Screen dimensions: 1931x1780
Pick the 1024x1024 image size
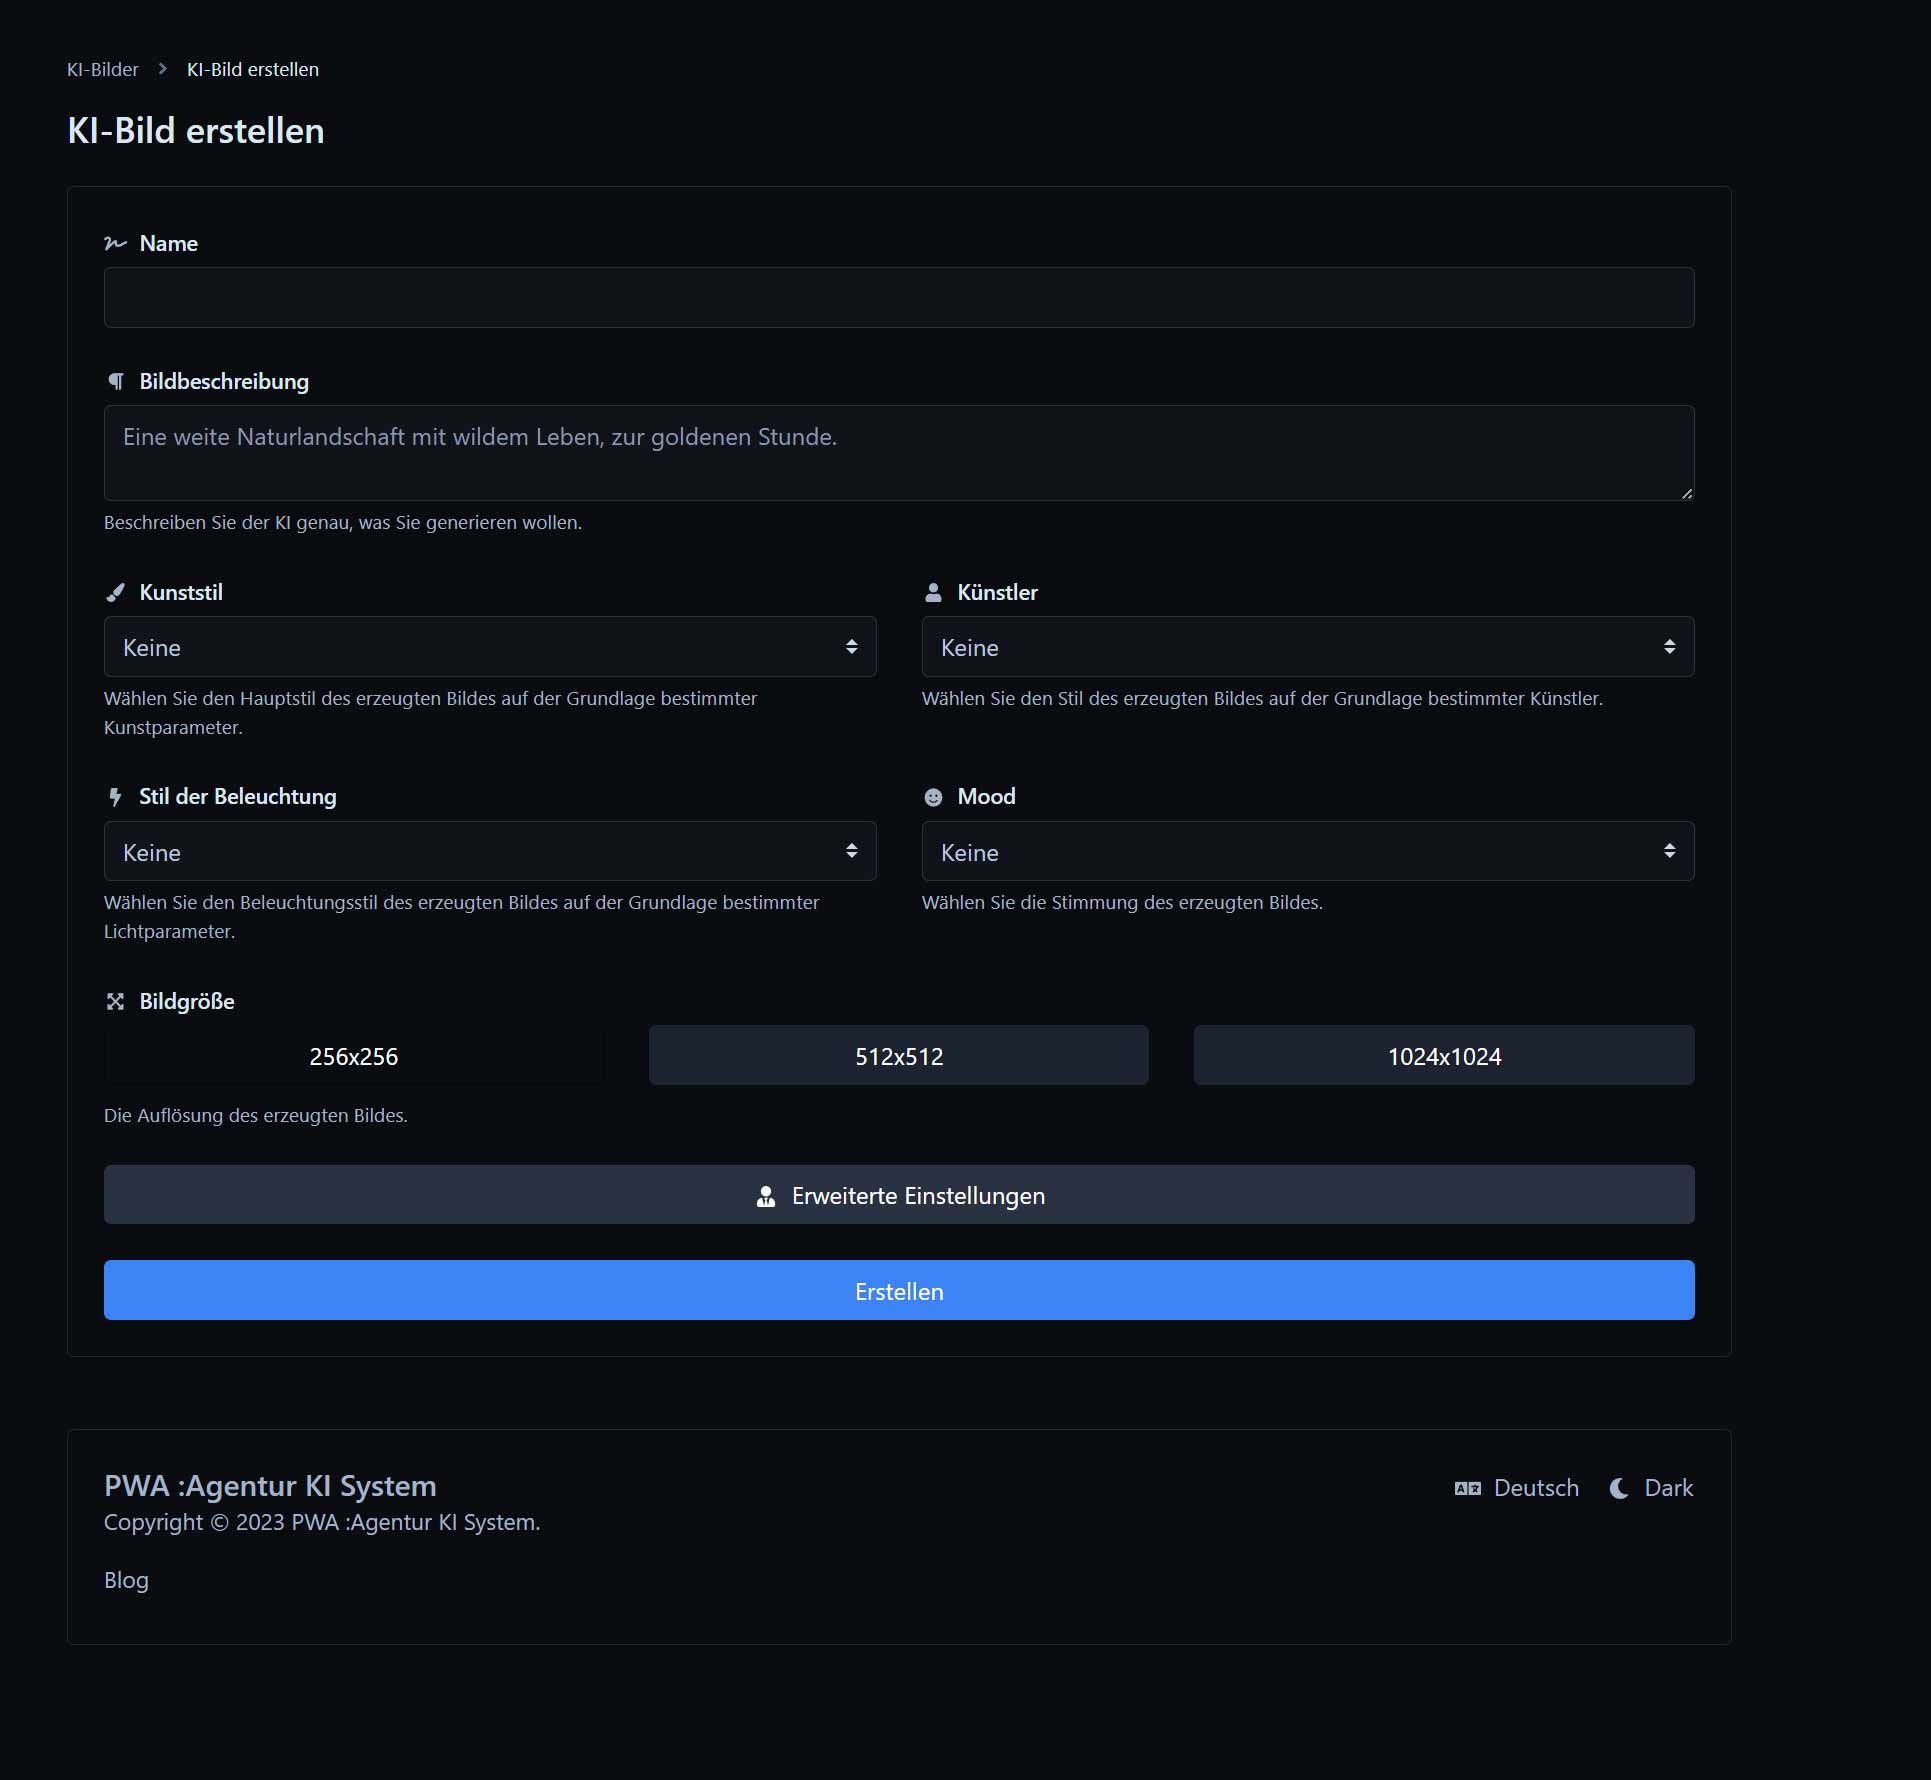(x=1443, y=1056)
